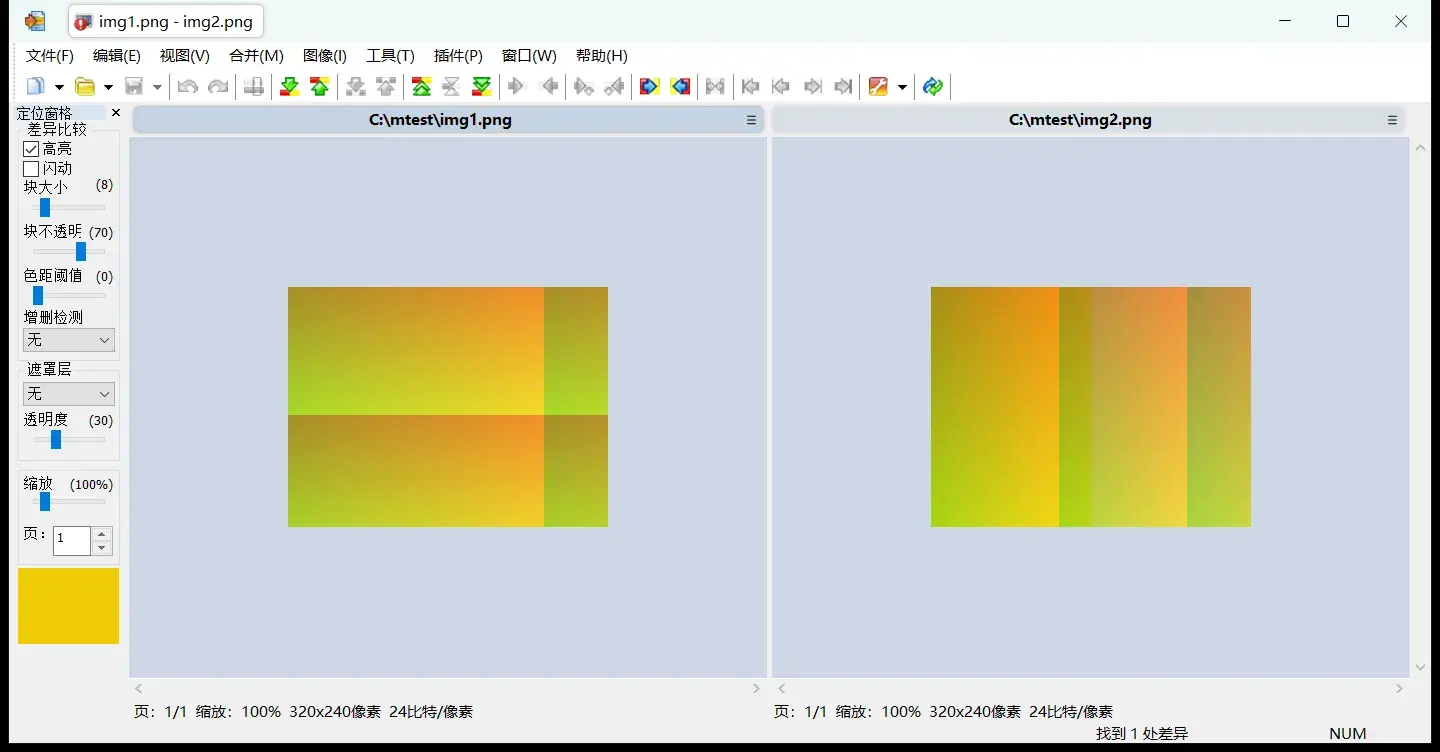Open the img1.png pane header menu icon
This screenshot has width=1440, height=752.
751,120
